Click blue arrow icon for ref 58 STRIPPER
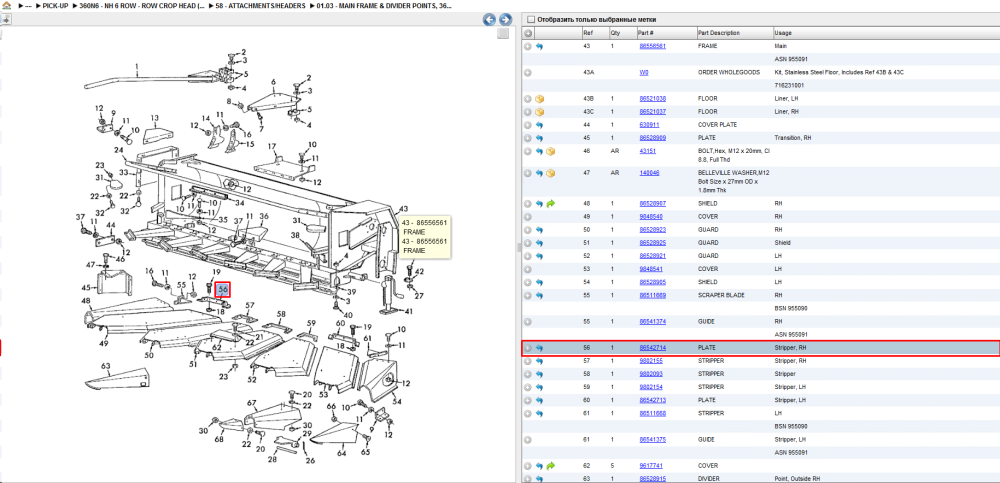This screenshot has width=1000, height=483. pos(539,374)
